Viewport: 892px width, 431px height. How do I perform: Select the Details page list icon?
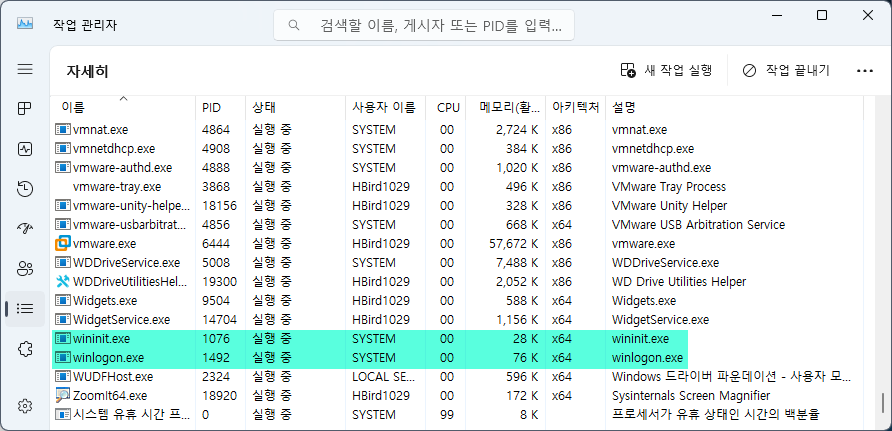click(25, 309)
